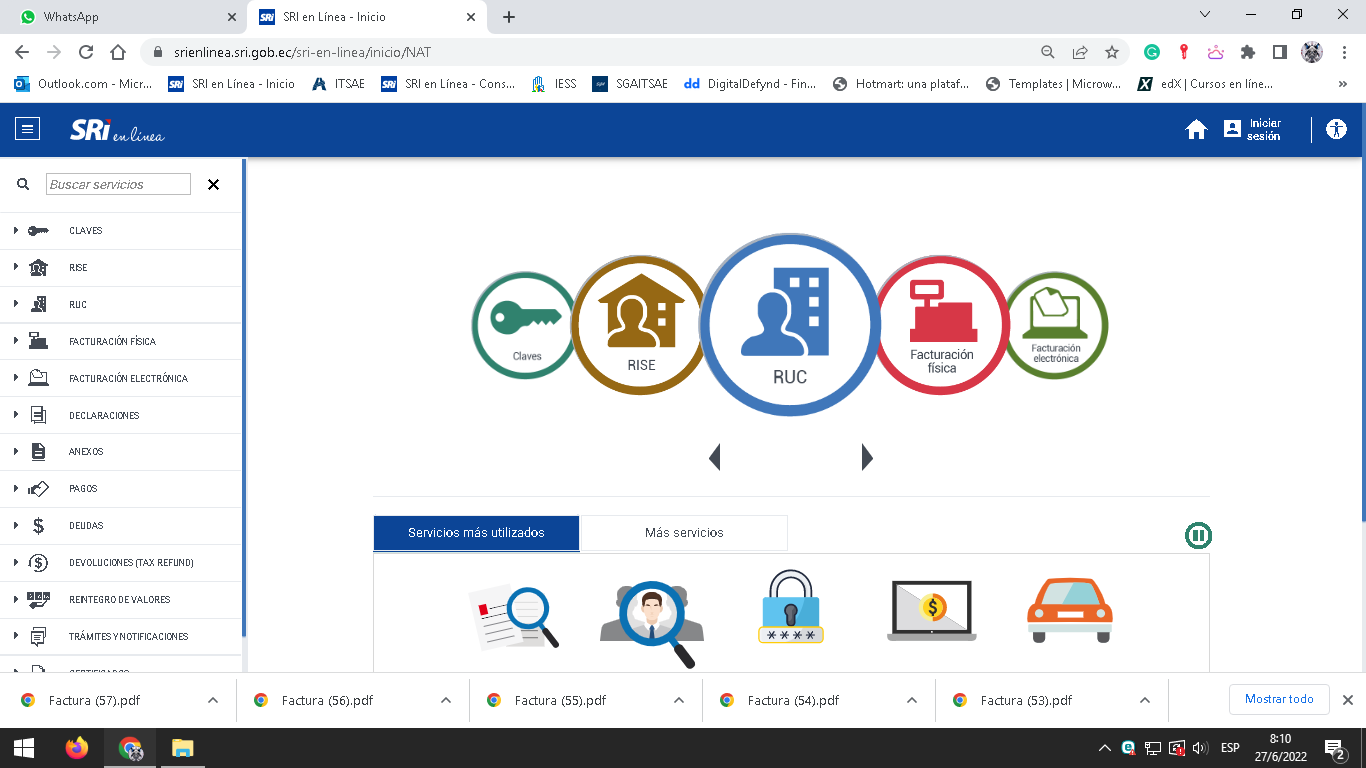Open the Facturación electrónica green circle icon
The image size is (1366, 768).
(1055, 325)
